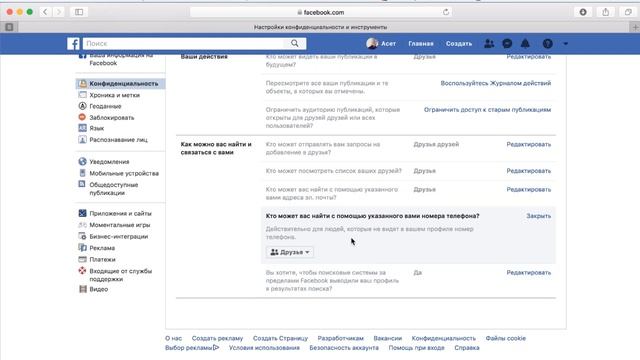Click the Safari back arrow

[x=45, y=12]
